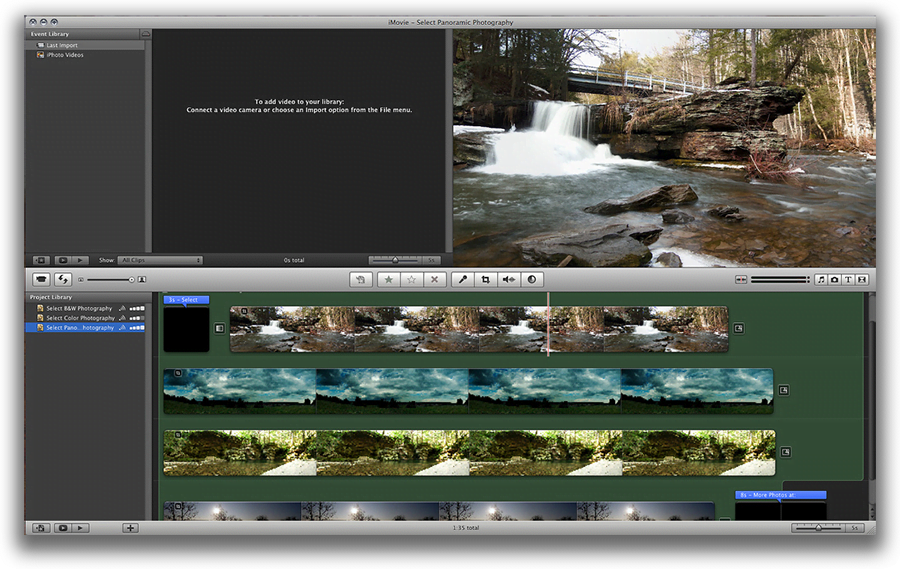900x569 pixels.
Task: Open the camera import window
Action: pos(41,280)
